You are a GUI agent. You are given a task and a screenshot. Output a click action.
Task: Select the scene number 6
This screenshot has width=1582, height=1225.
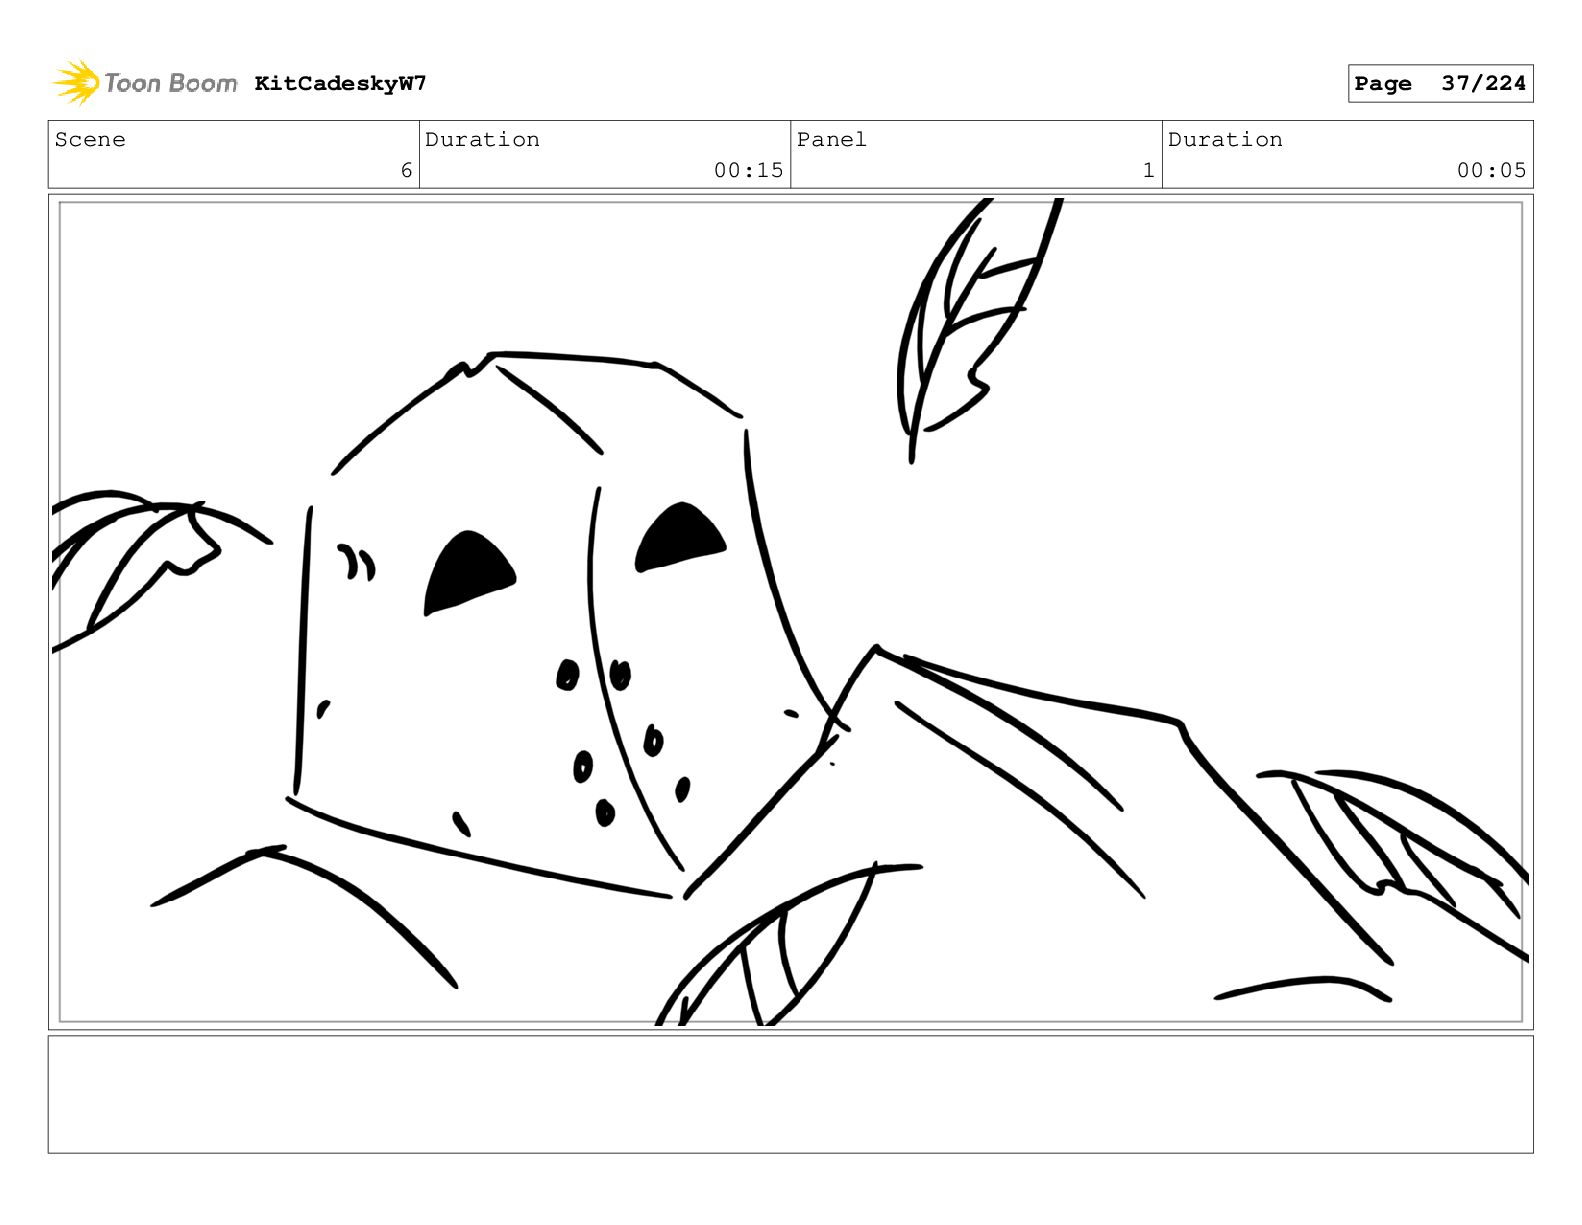406,170
